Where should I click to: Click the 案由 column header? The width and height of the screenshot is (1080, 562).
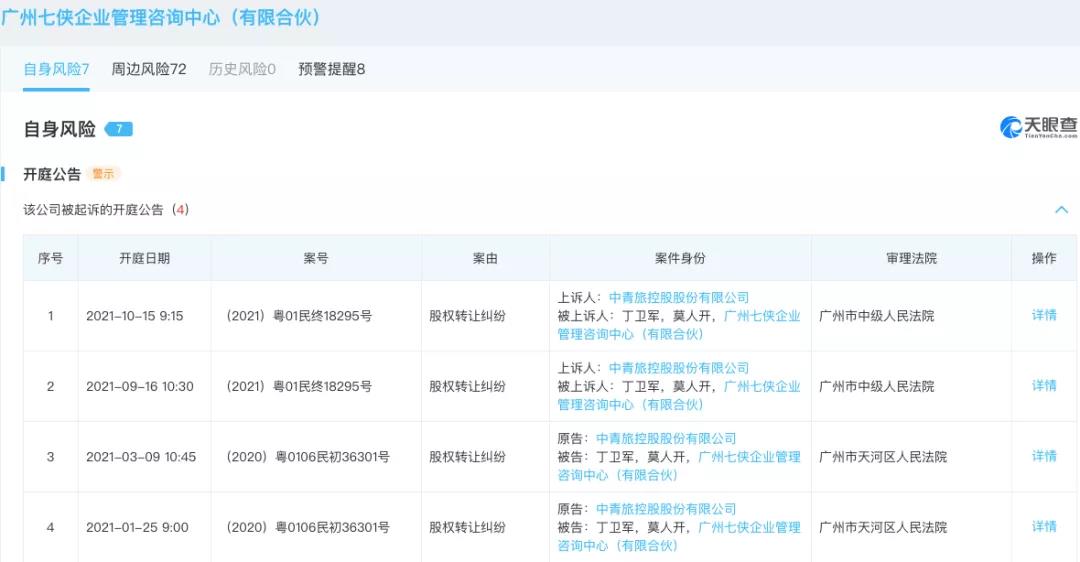point(485,258)
